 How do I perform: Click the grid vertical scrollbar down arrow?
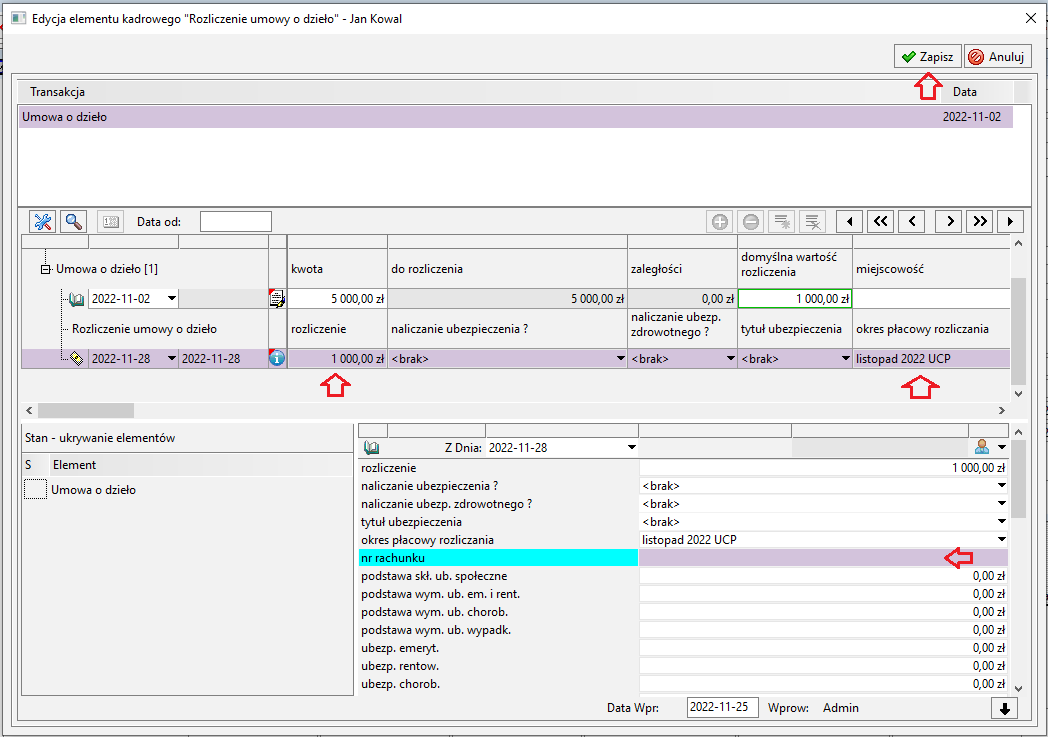[1018, 394]
